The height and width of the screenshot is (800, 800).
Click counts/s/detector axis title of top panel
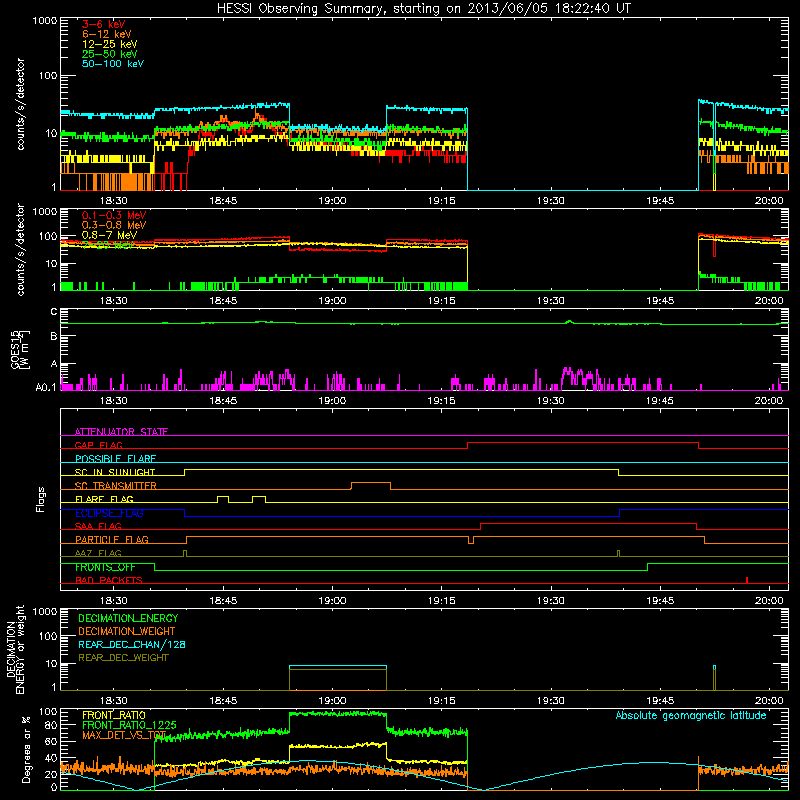point(21,104)
